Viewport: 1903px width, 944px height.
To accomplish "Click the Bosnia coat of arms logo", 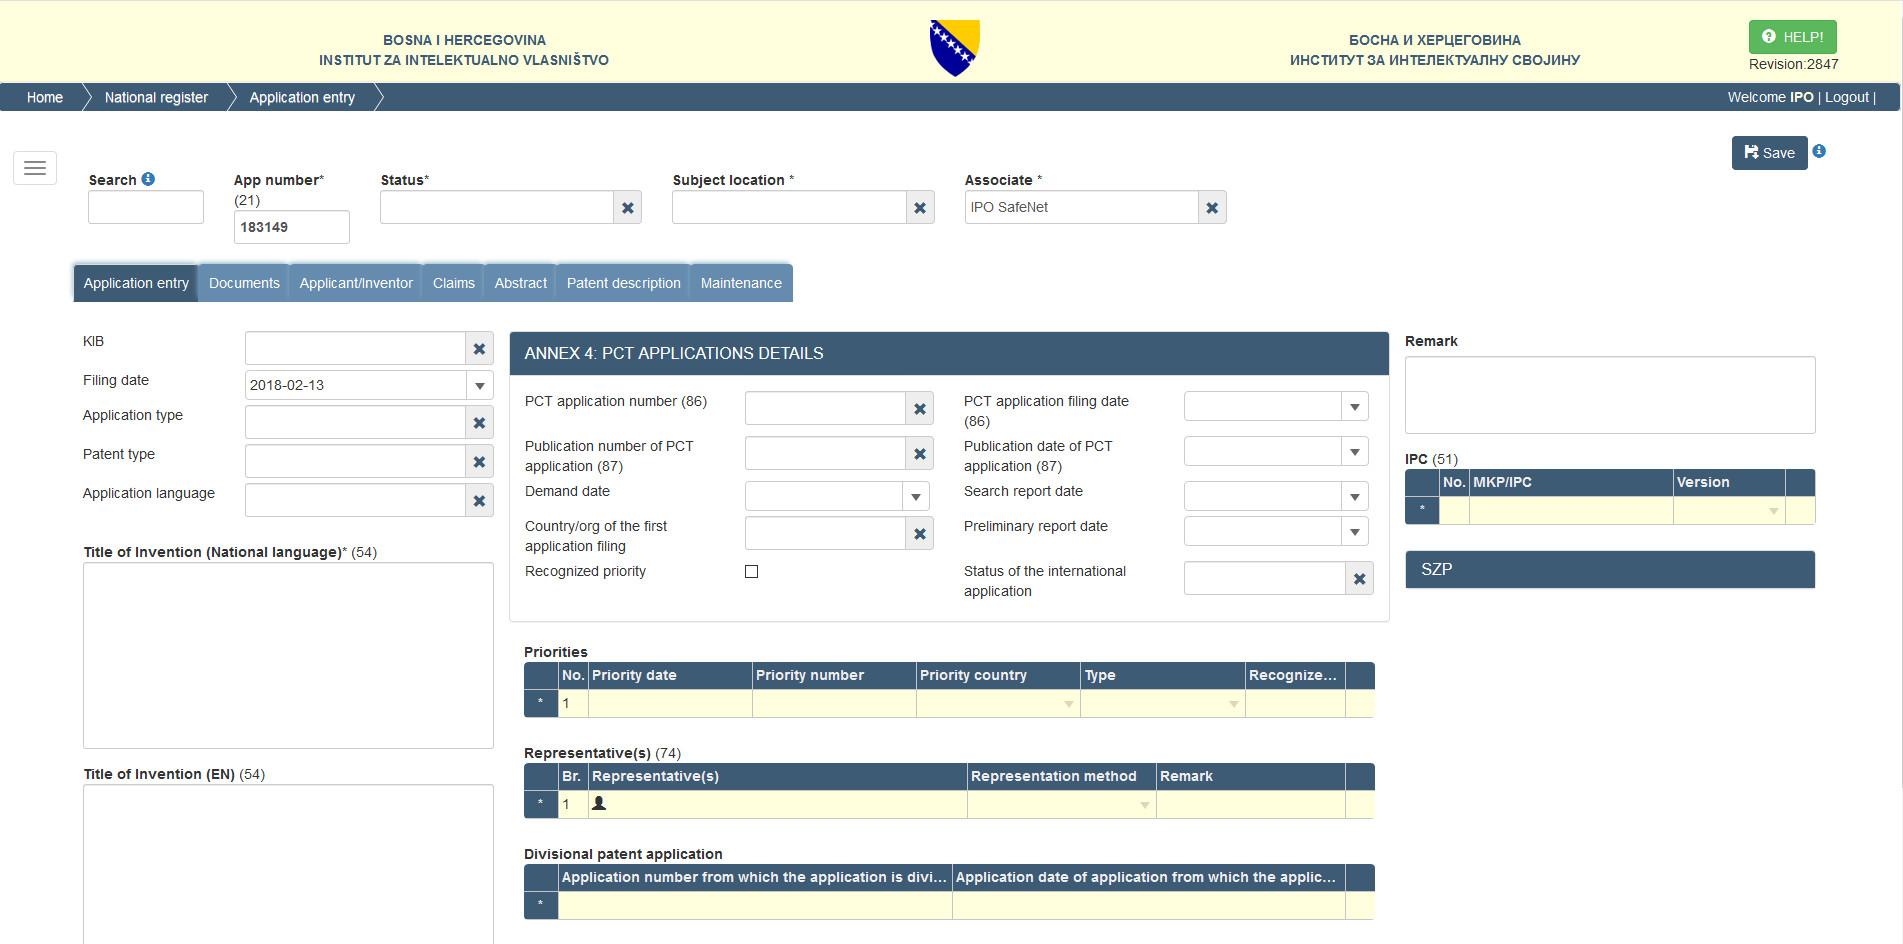I will click(x=955, y=48).
